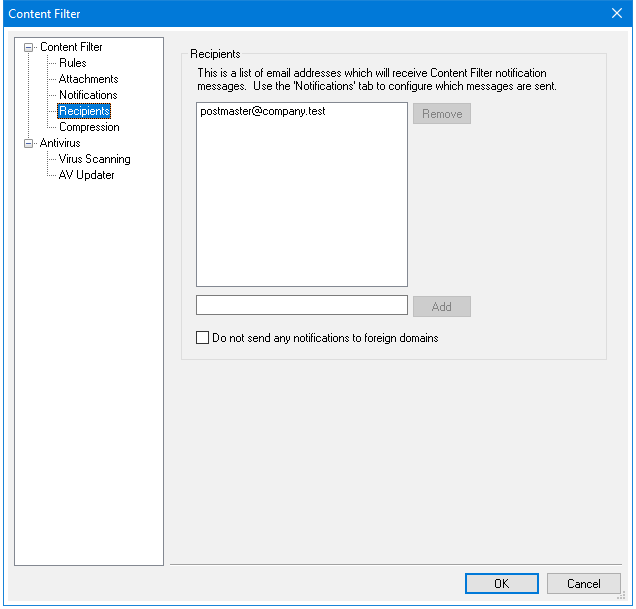
Task: Open Virus Scanning under Antivirus
Action: (94, 159)
